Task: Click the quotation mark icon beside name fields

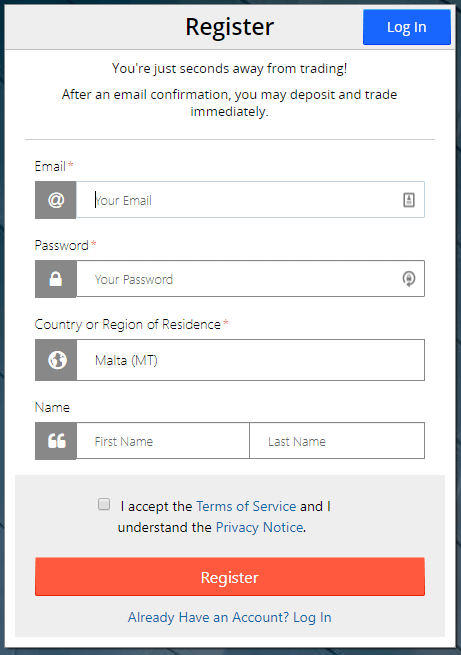Action: 56,441
